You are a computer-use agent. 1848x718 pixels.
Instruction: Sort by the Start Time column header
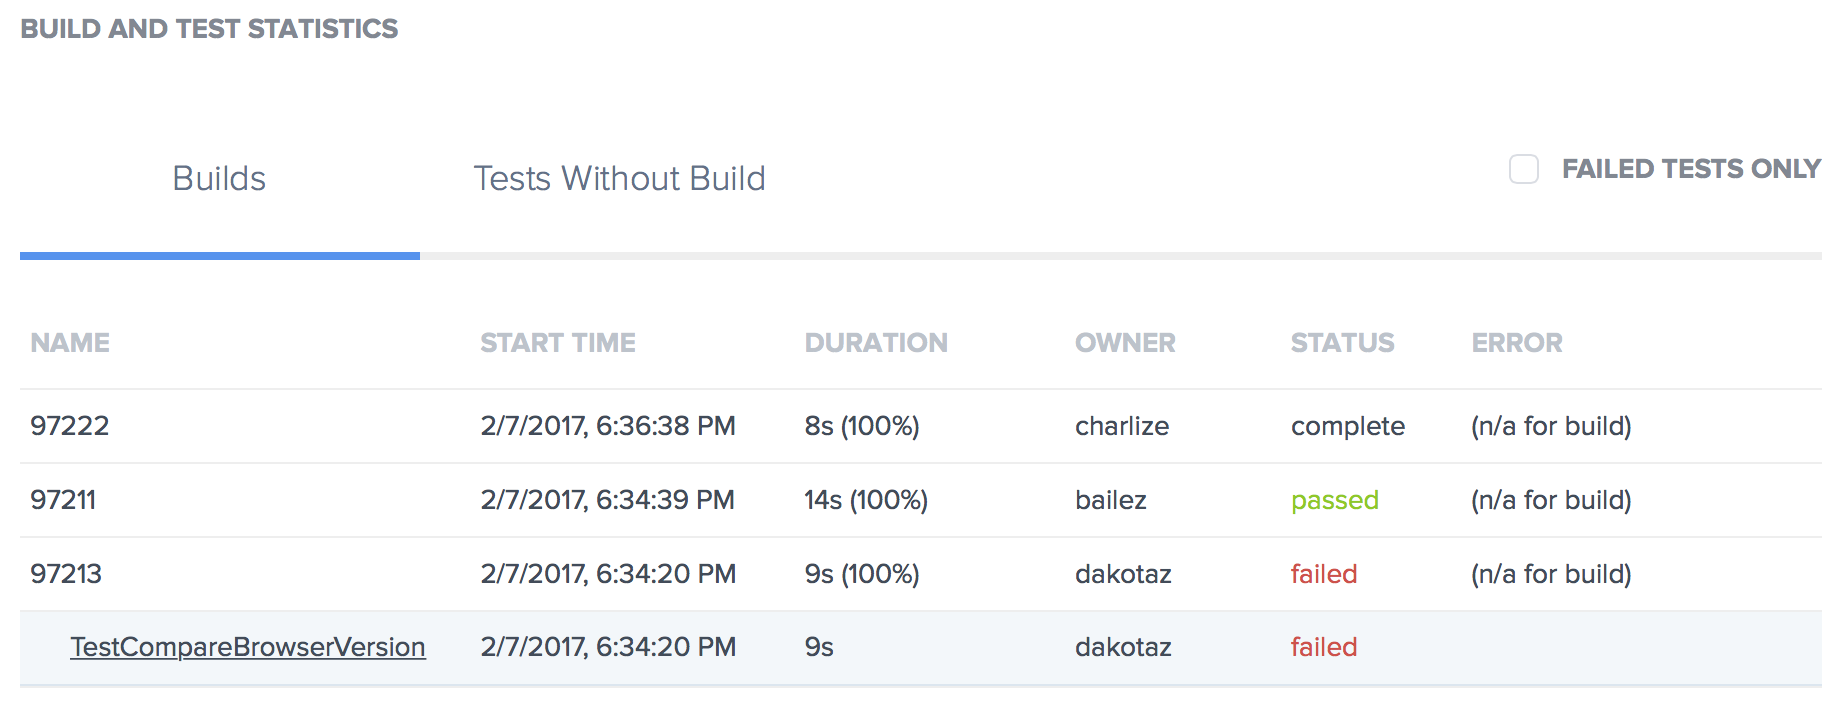point(557,343)
